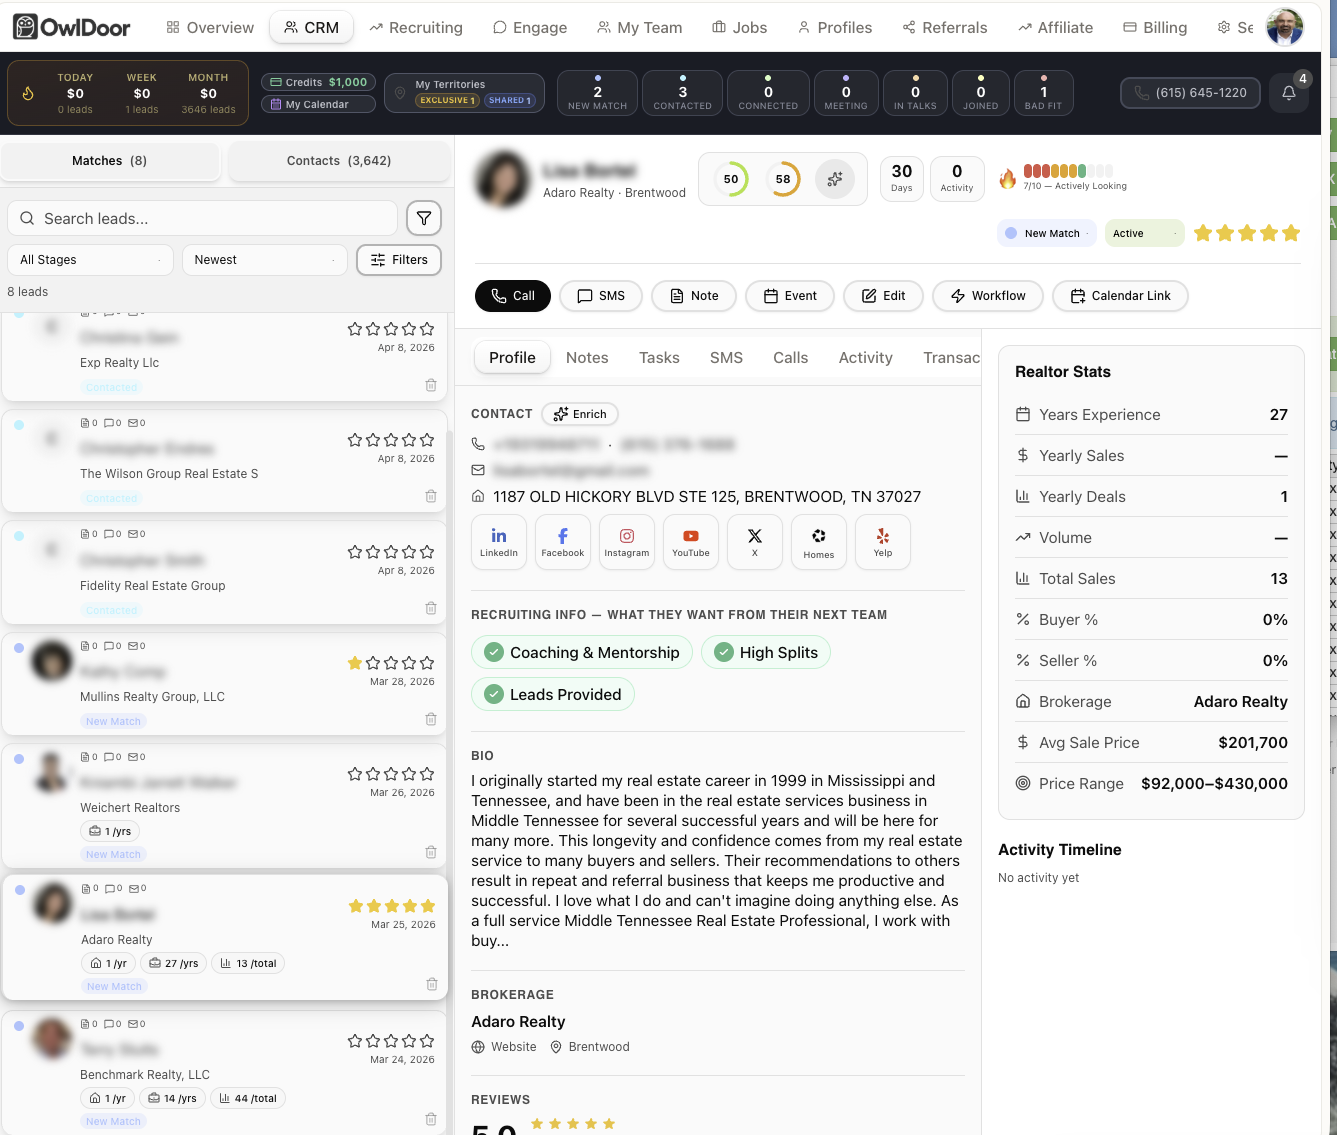Open the YouTube social link
This screenshot has height=1135, width=1337.
coord(690,541)
